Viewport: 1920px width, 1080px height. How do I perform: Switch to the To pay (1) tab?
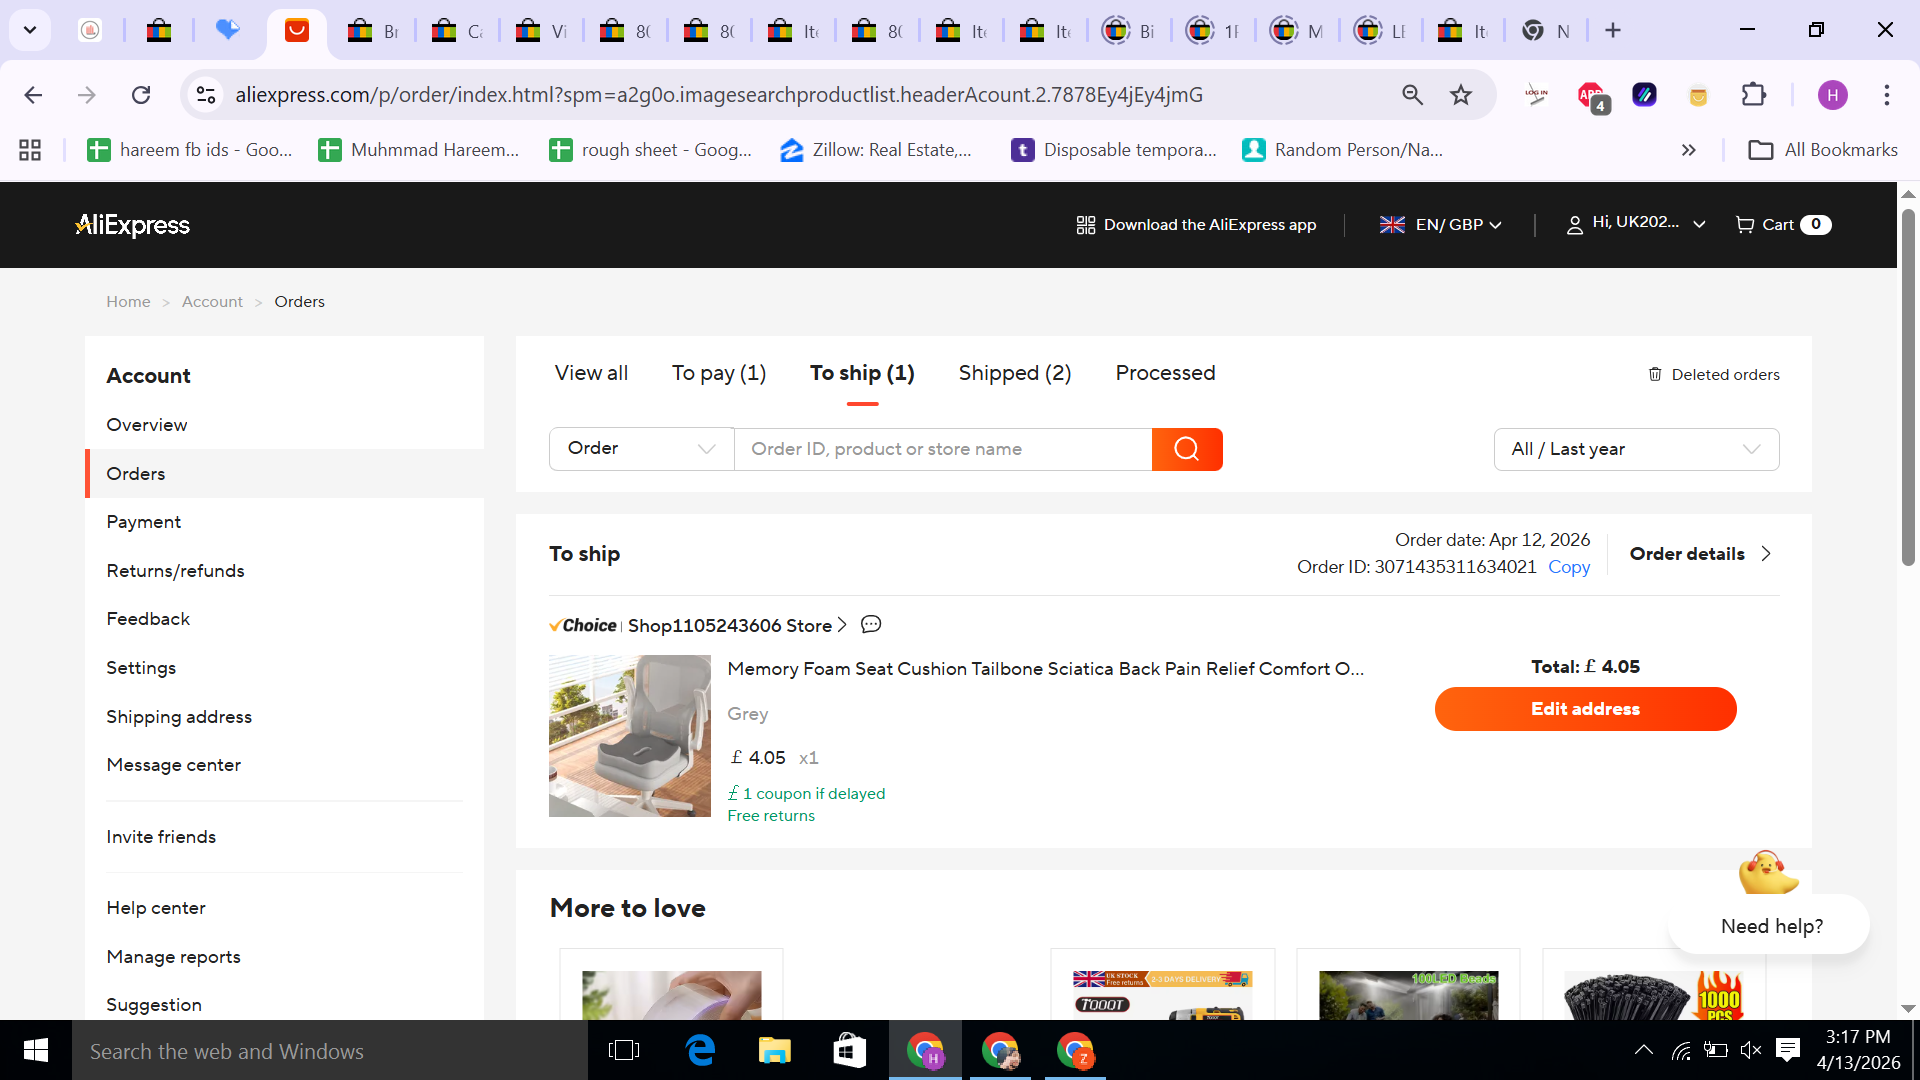pyautogui.click(x=718, y=373)
